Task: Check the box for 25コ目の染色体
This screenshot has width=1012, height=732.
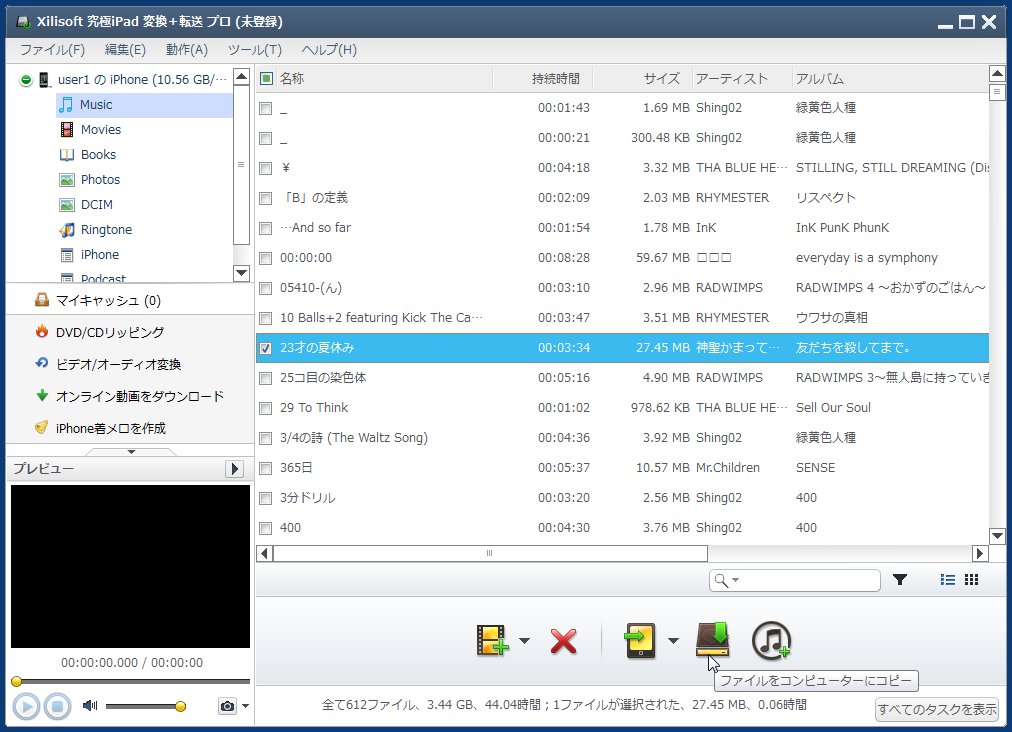Action: (266, 378)
